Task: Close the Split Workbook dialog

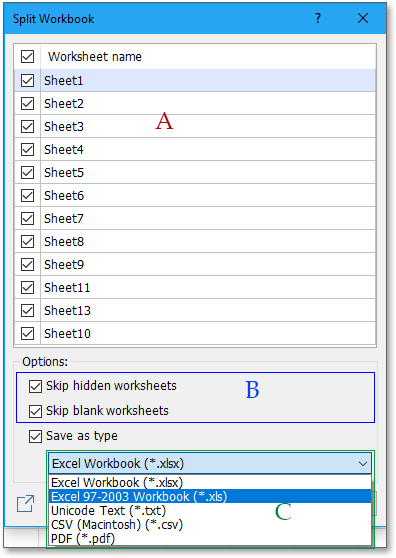Action: click(x=363, y=18)
